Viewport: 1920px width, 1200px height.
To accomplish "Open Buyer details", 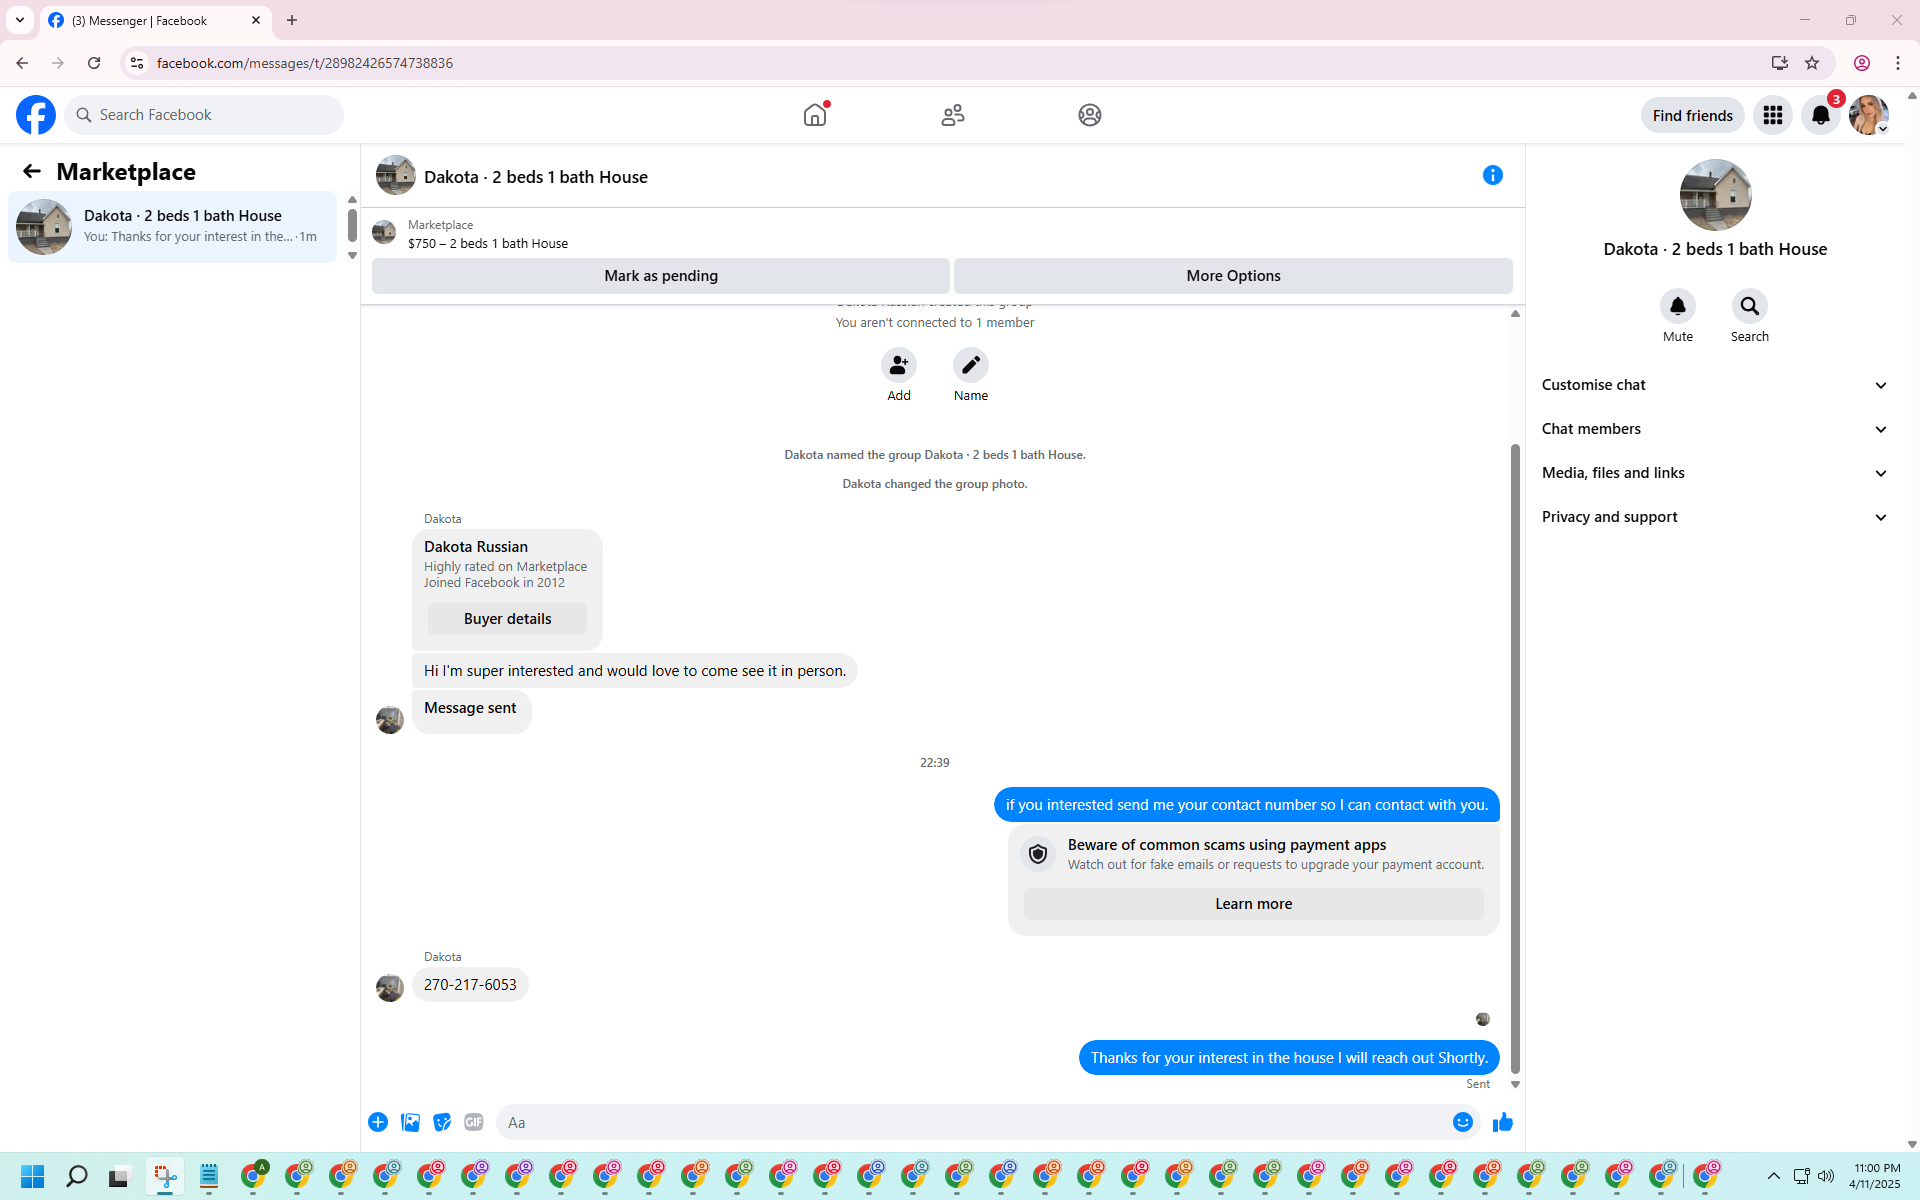I will point(507,619).
